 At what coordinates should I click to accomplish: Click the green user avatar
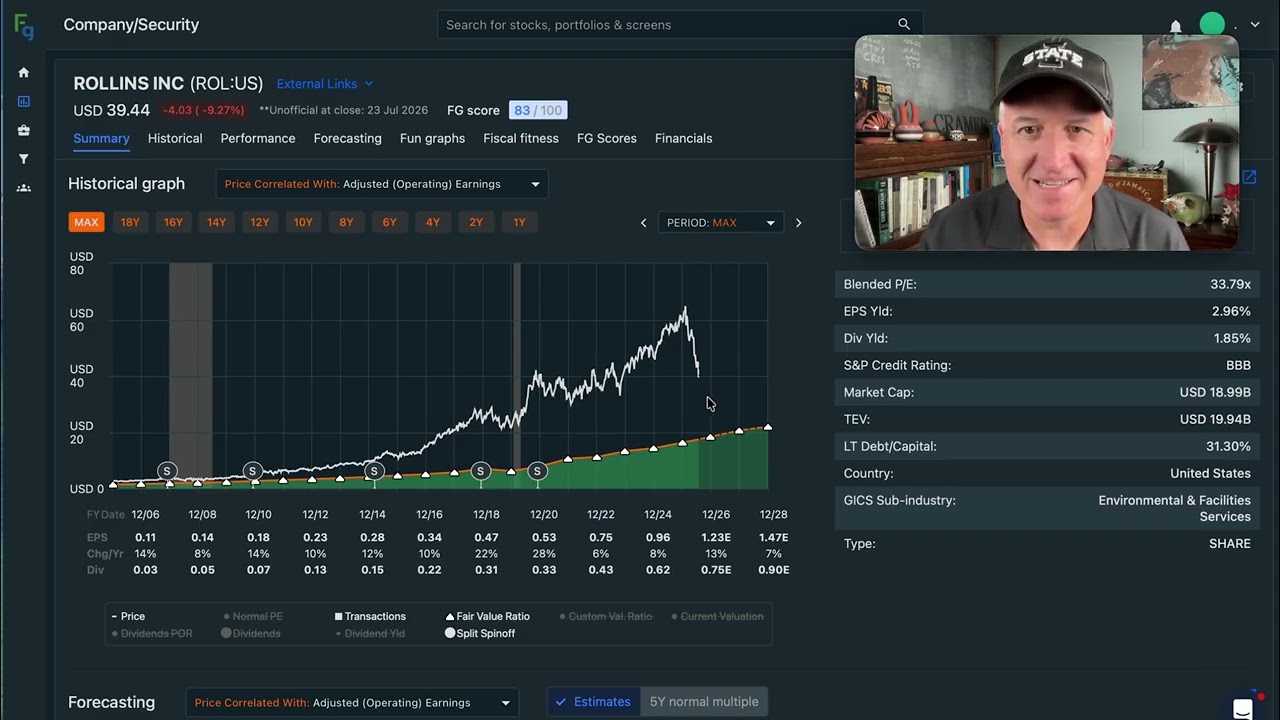click(1212, 24)
